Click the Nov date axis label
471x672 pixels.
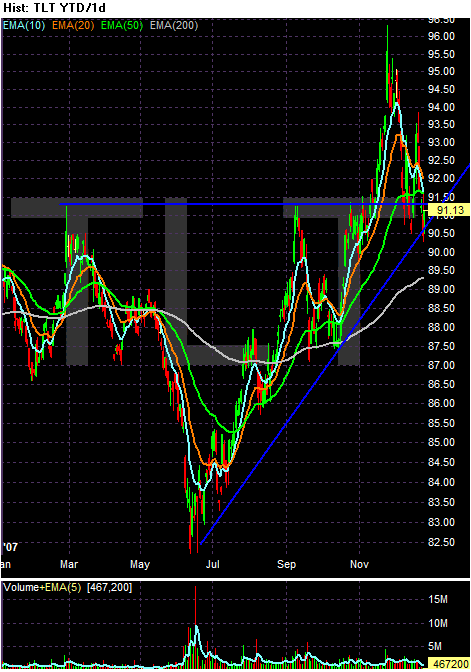pyautogui.click(x=359, y=564)
